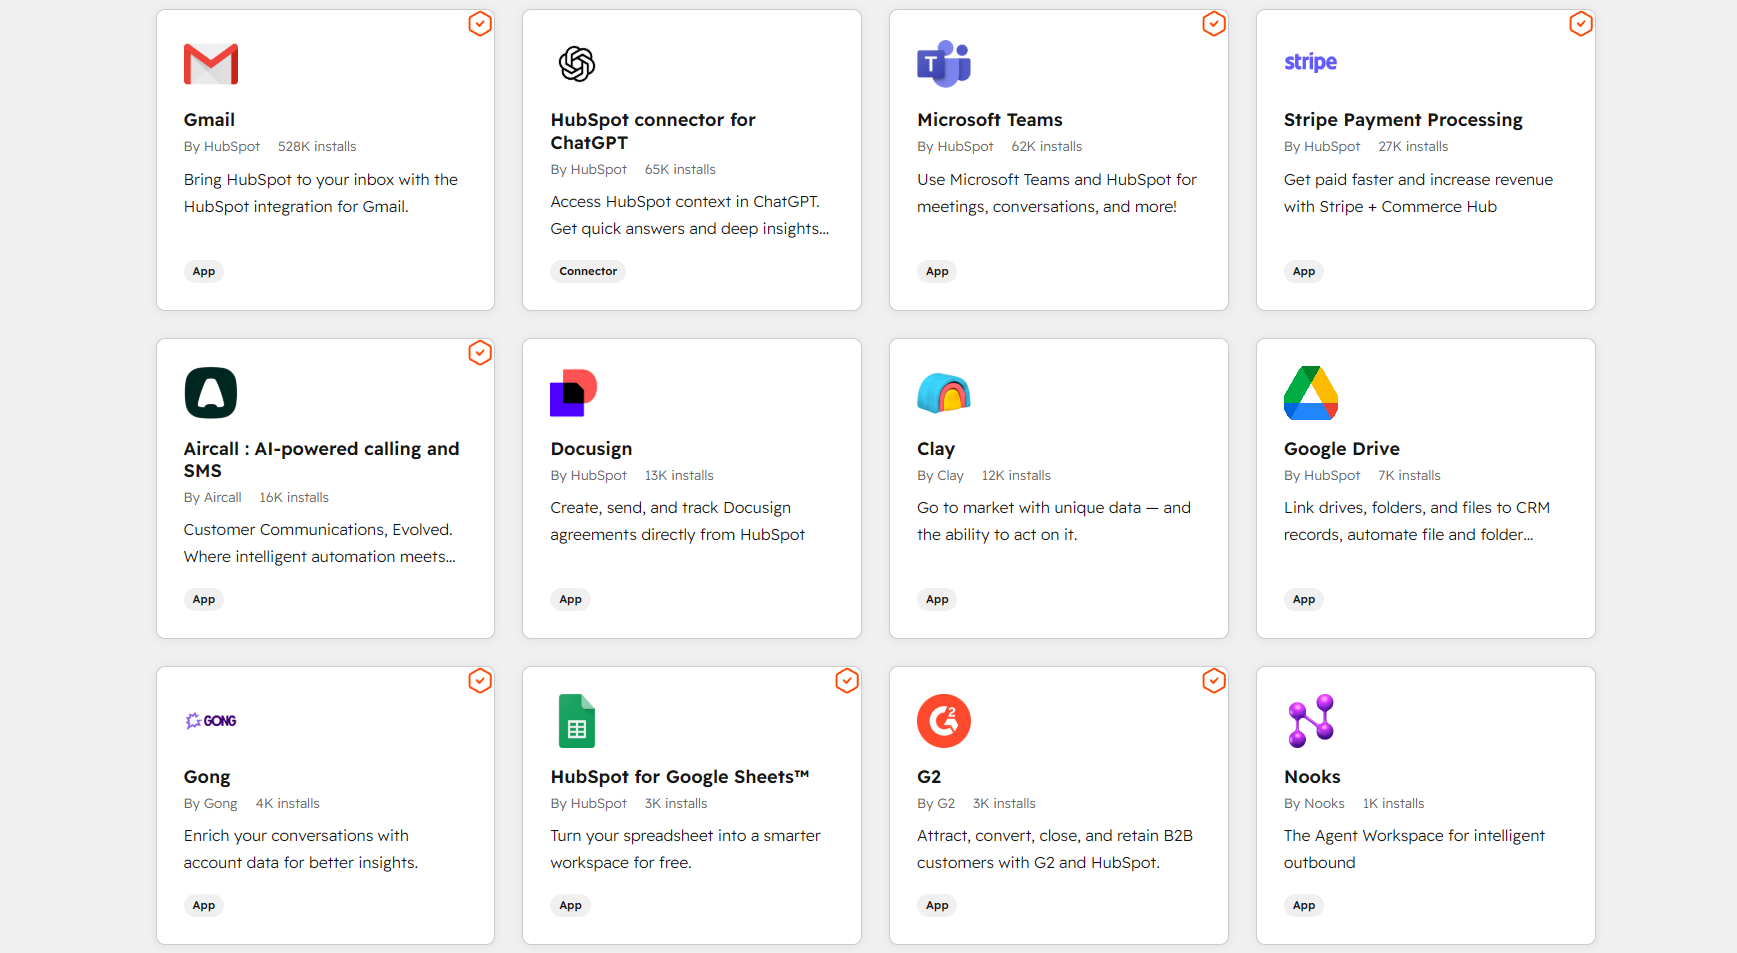Click '27K installs' on Stripe card
1737x953 pixels.
[x=1413, y=146]
